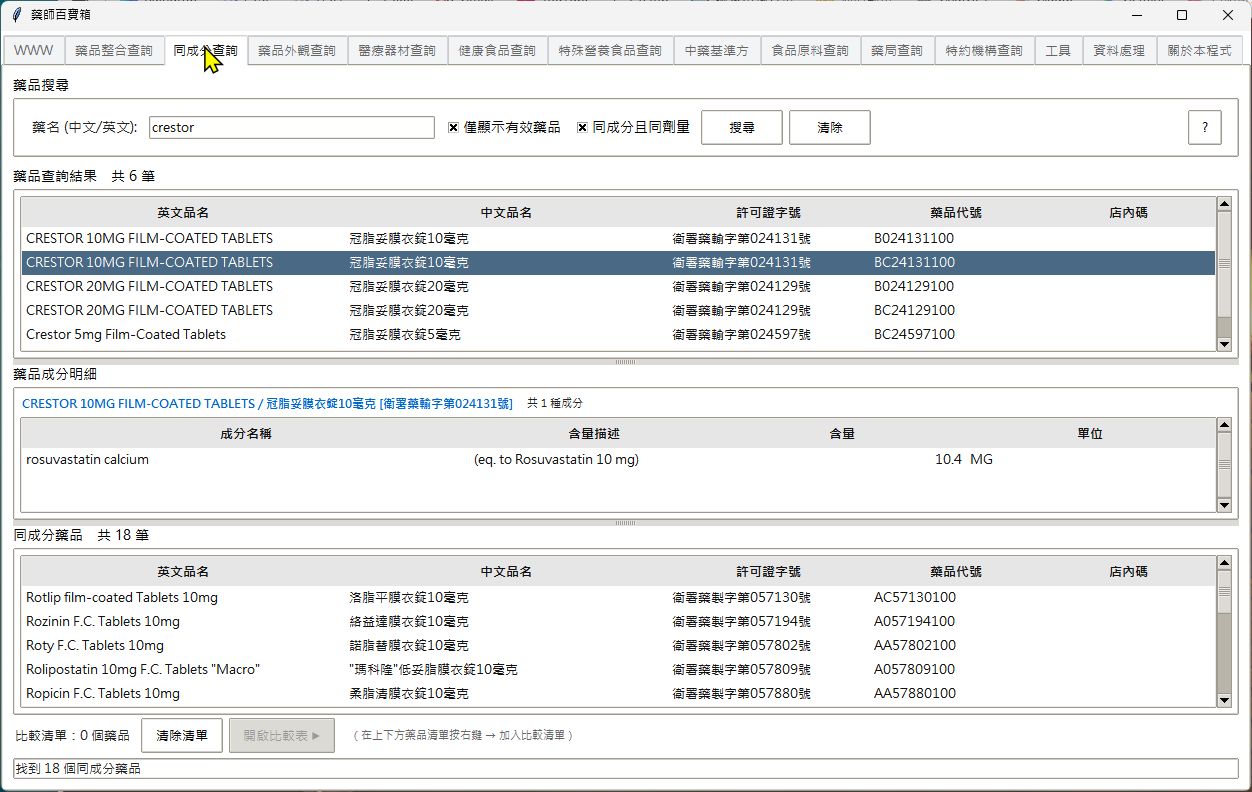Image resolution: width=1252 pixels, height=792 pixels.
Task: Click the same-ingredient list scrollbar thumb
Action: [x=1224, y=592]
